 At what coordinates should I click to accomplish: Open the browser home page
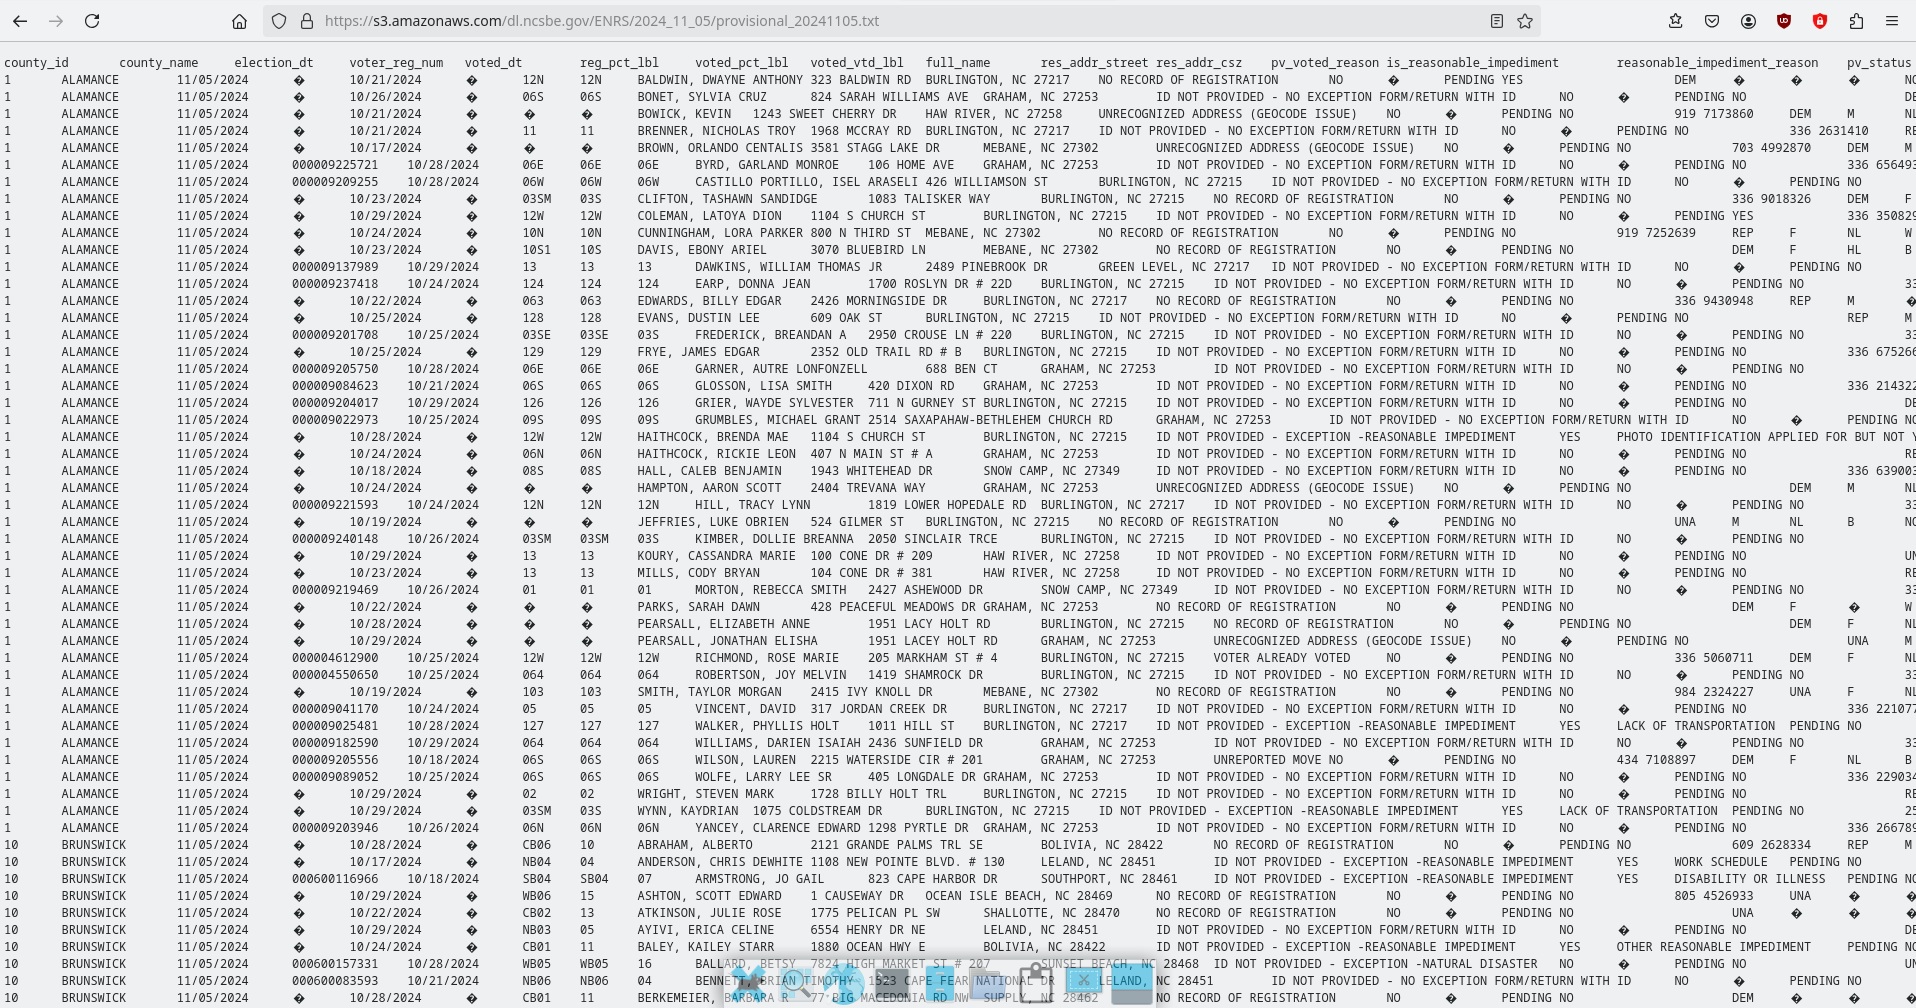point(239,21)
